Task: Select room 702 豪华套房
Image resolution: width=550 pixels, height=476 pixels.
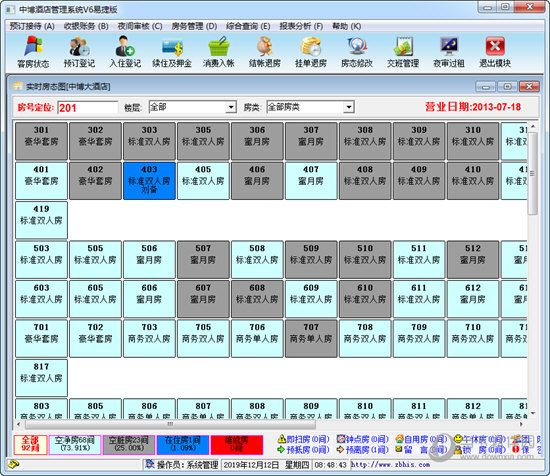Action: point(95,338)
